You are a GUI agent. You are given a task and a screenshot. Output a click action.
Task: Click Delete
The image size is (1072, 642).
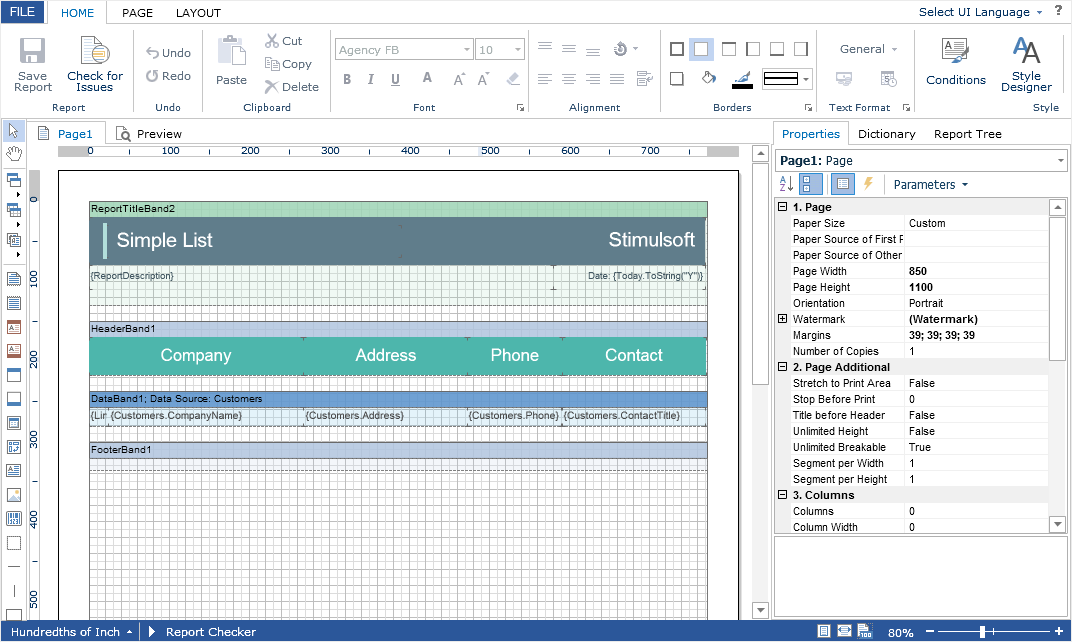(x=292, y=87)
